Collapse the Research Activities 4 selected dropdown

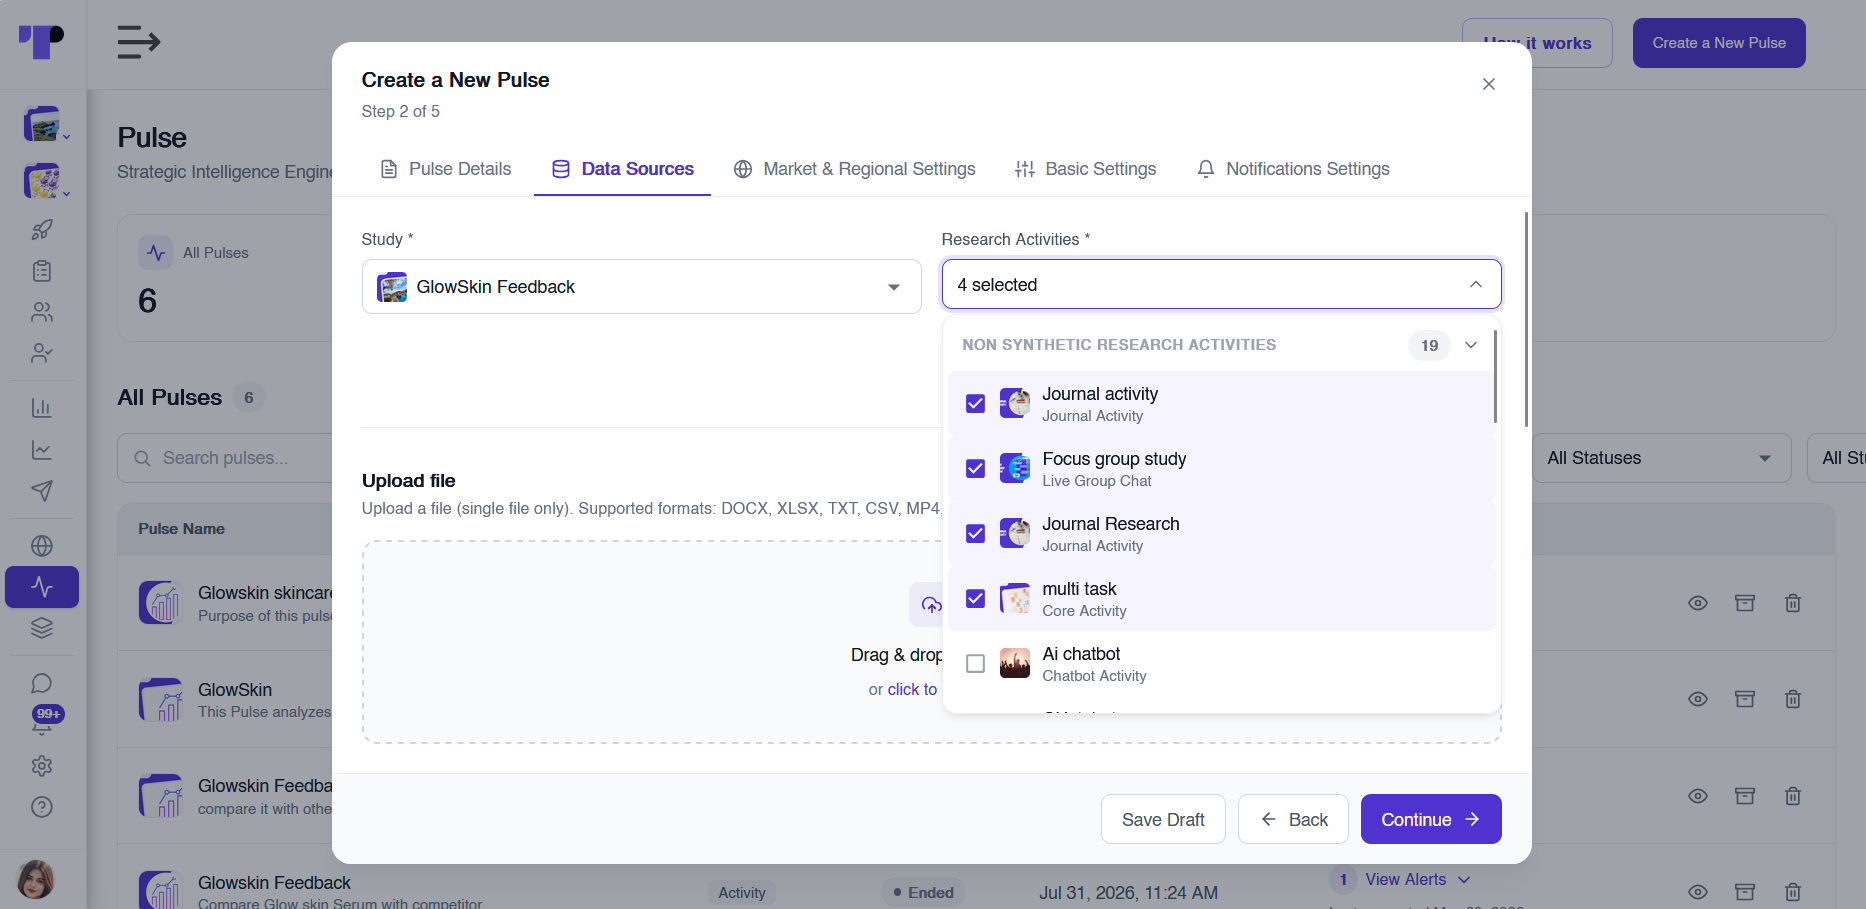1221,285
